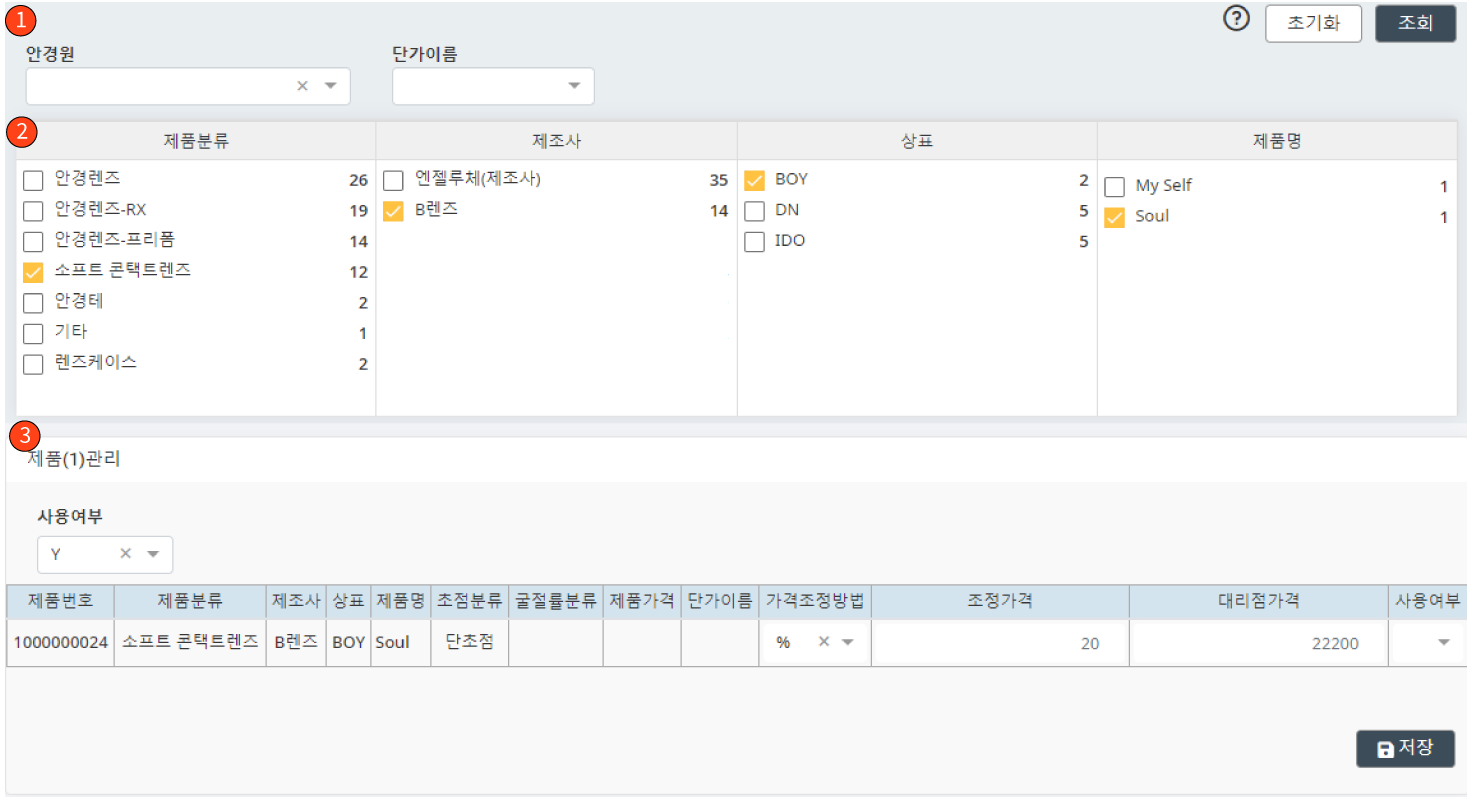Check the My Self product checkbox
Viewport: 1471px width, 797px height.
(1114, 185)
